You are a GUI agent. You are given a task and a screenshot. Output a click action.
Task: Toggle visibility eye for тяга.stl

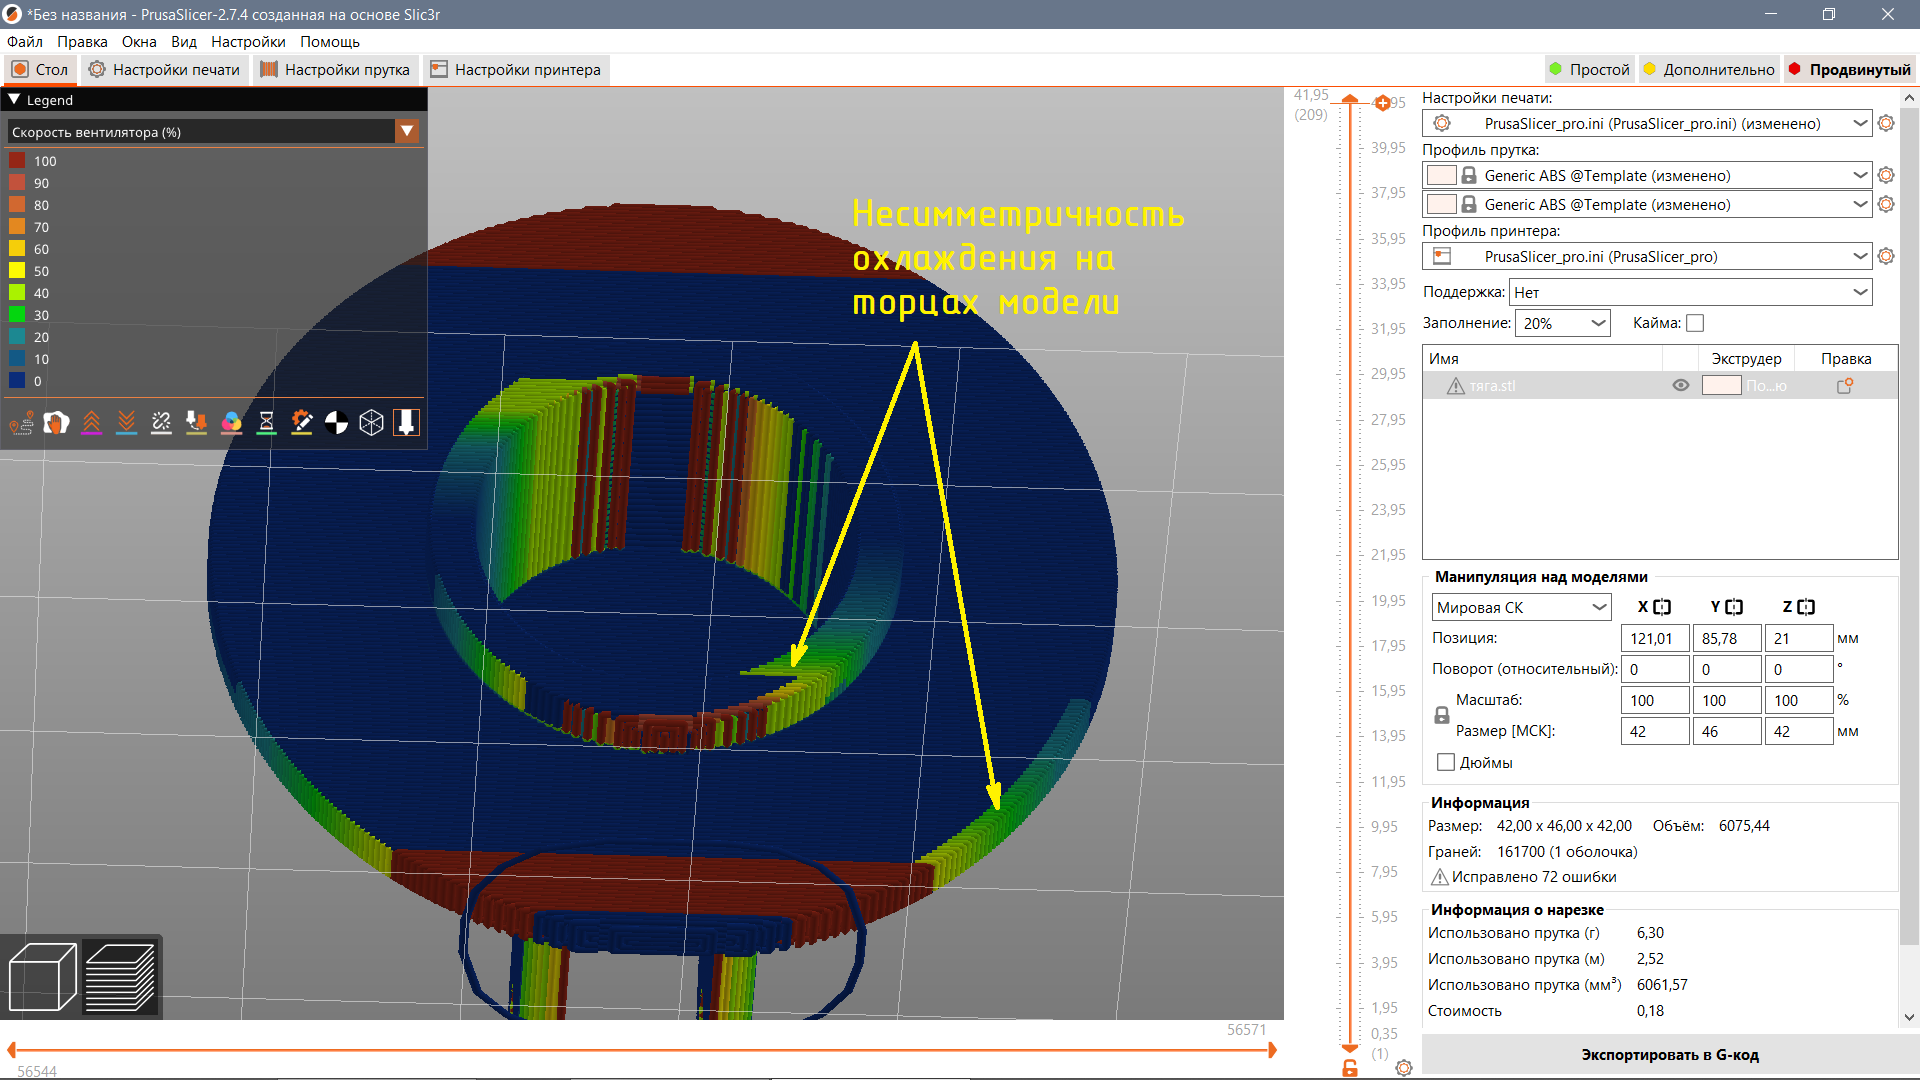(x=1681, y=385)
